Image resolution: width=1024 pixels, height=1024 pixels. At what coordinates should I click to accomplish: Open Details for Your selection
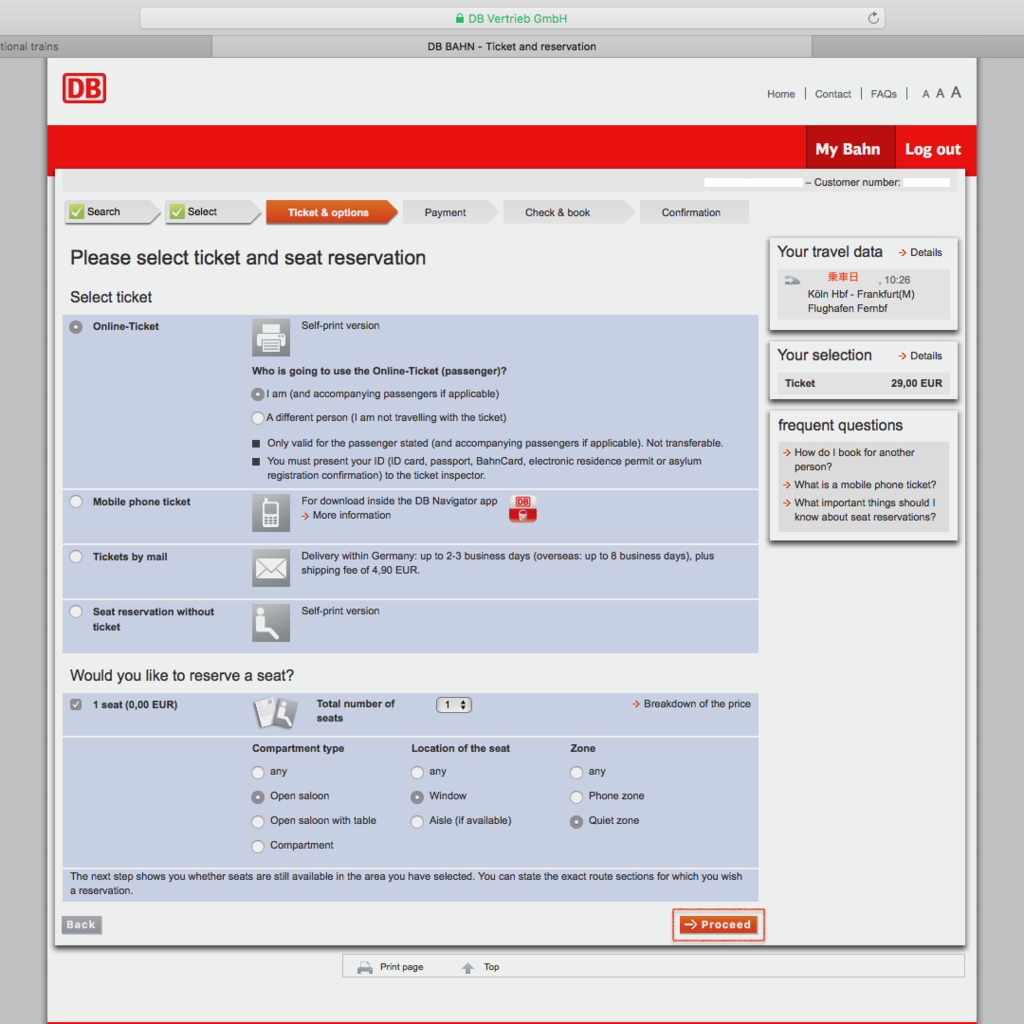(x=920, y=356)
